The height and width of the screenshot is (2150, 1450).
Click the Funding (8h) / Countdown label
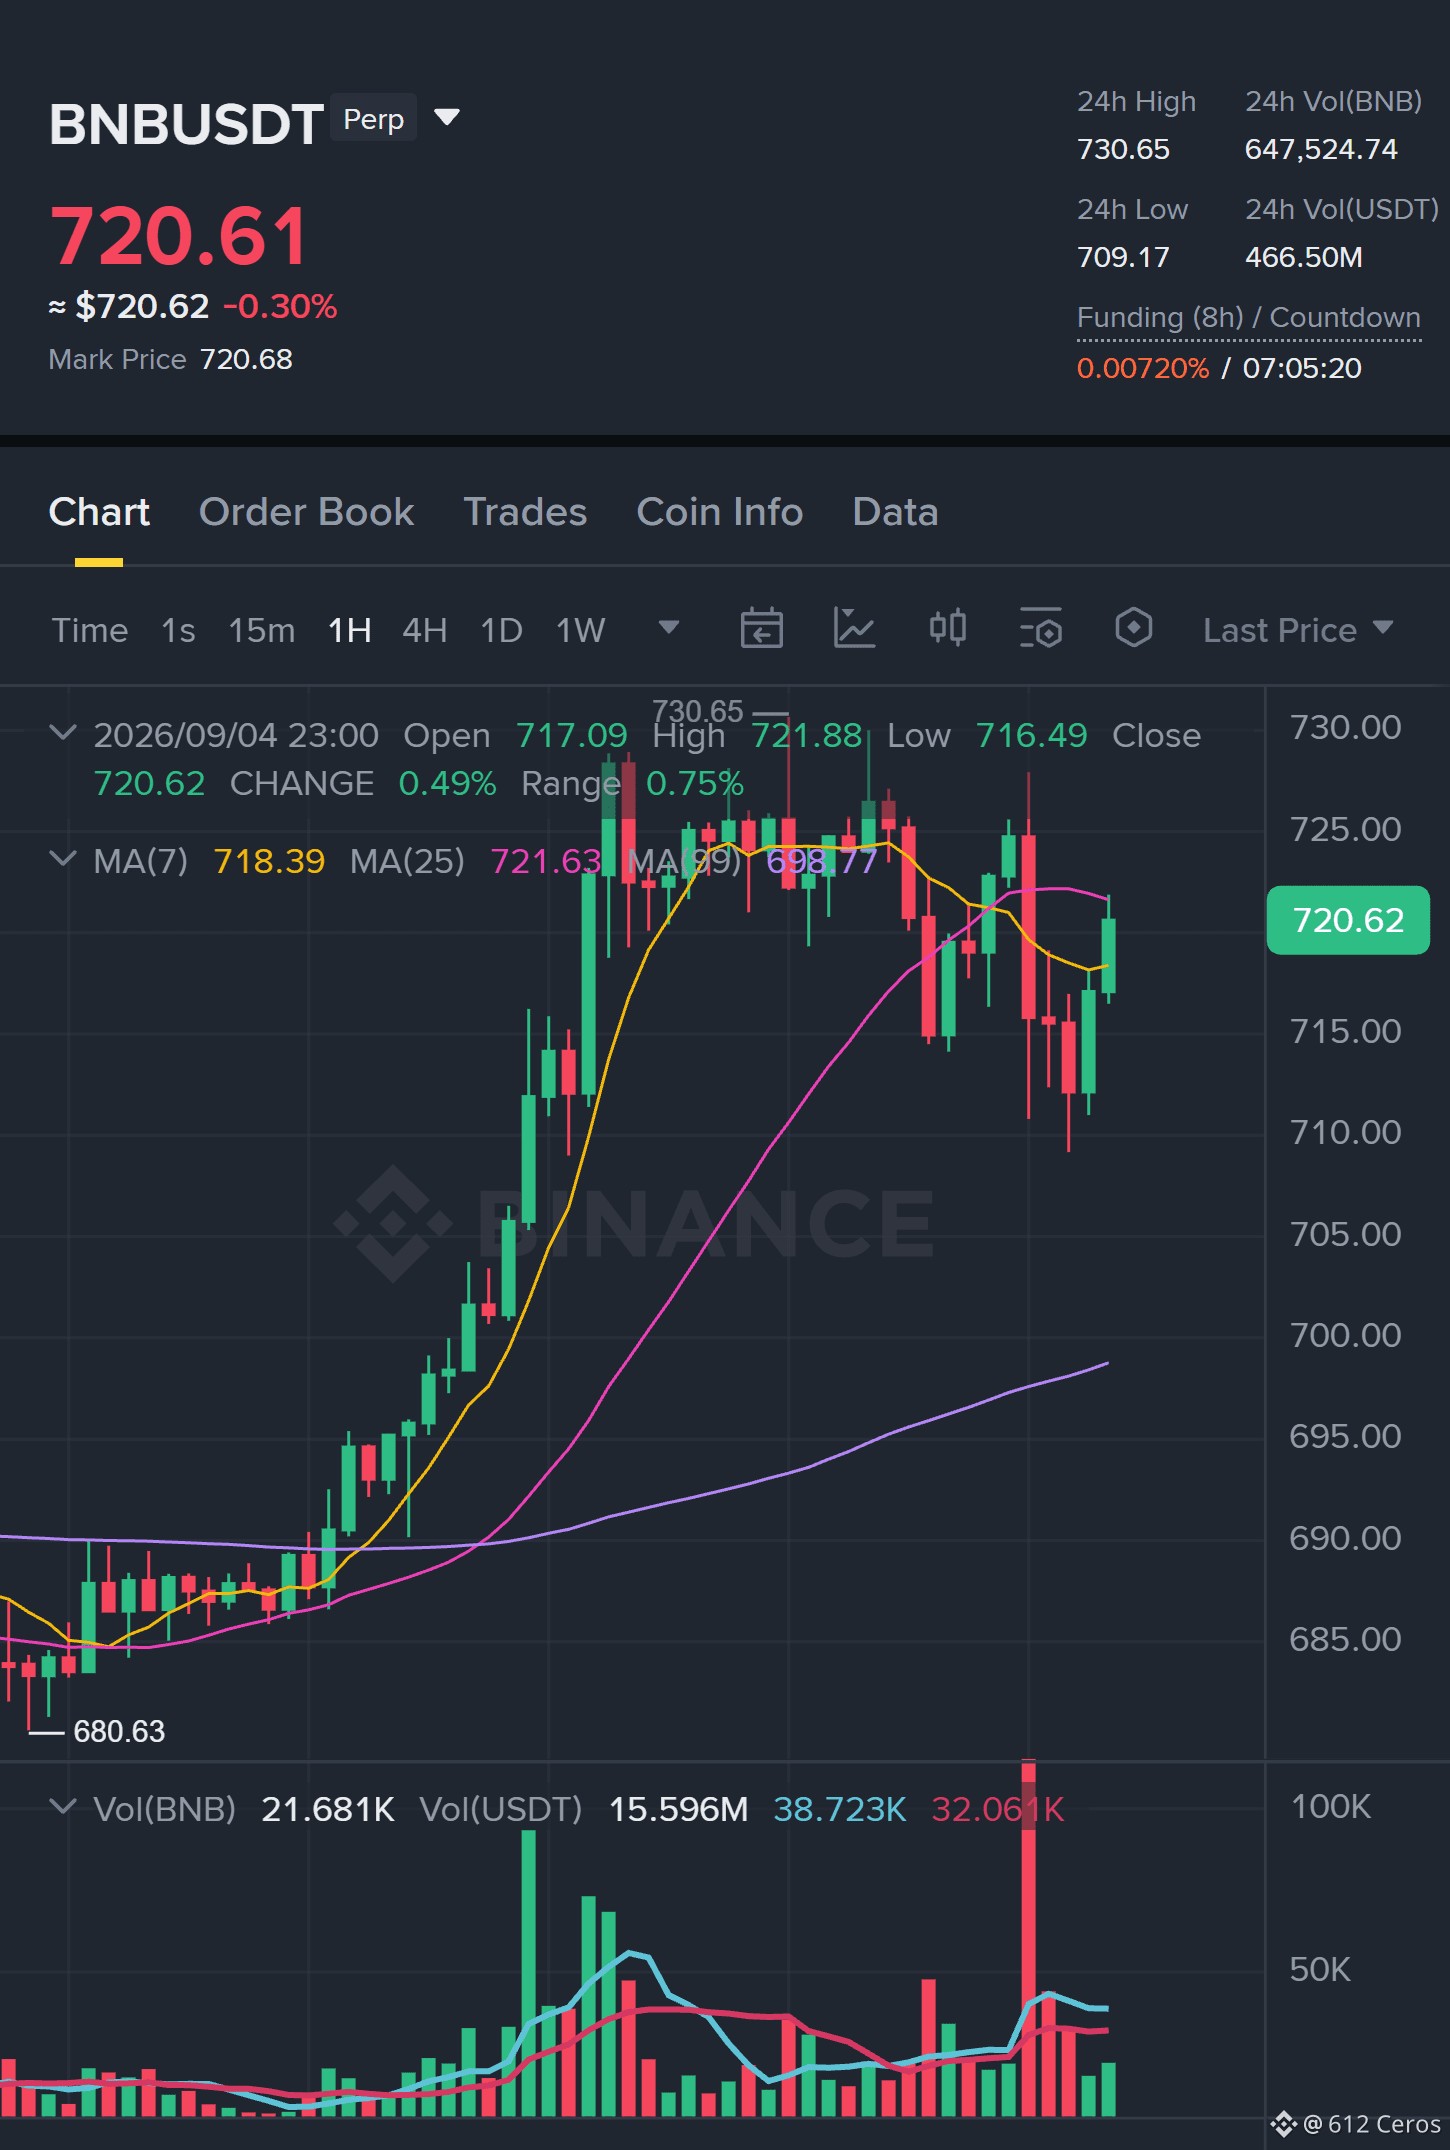coord(1249,318)
